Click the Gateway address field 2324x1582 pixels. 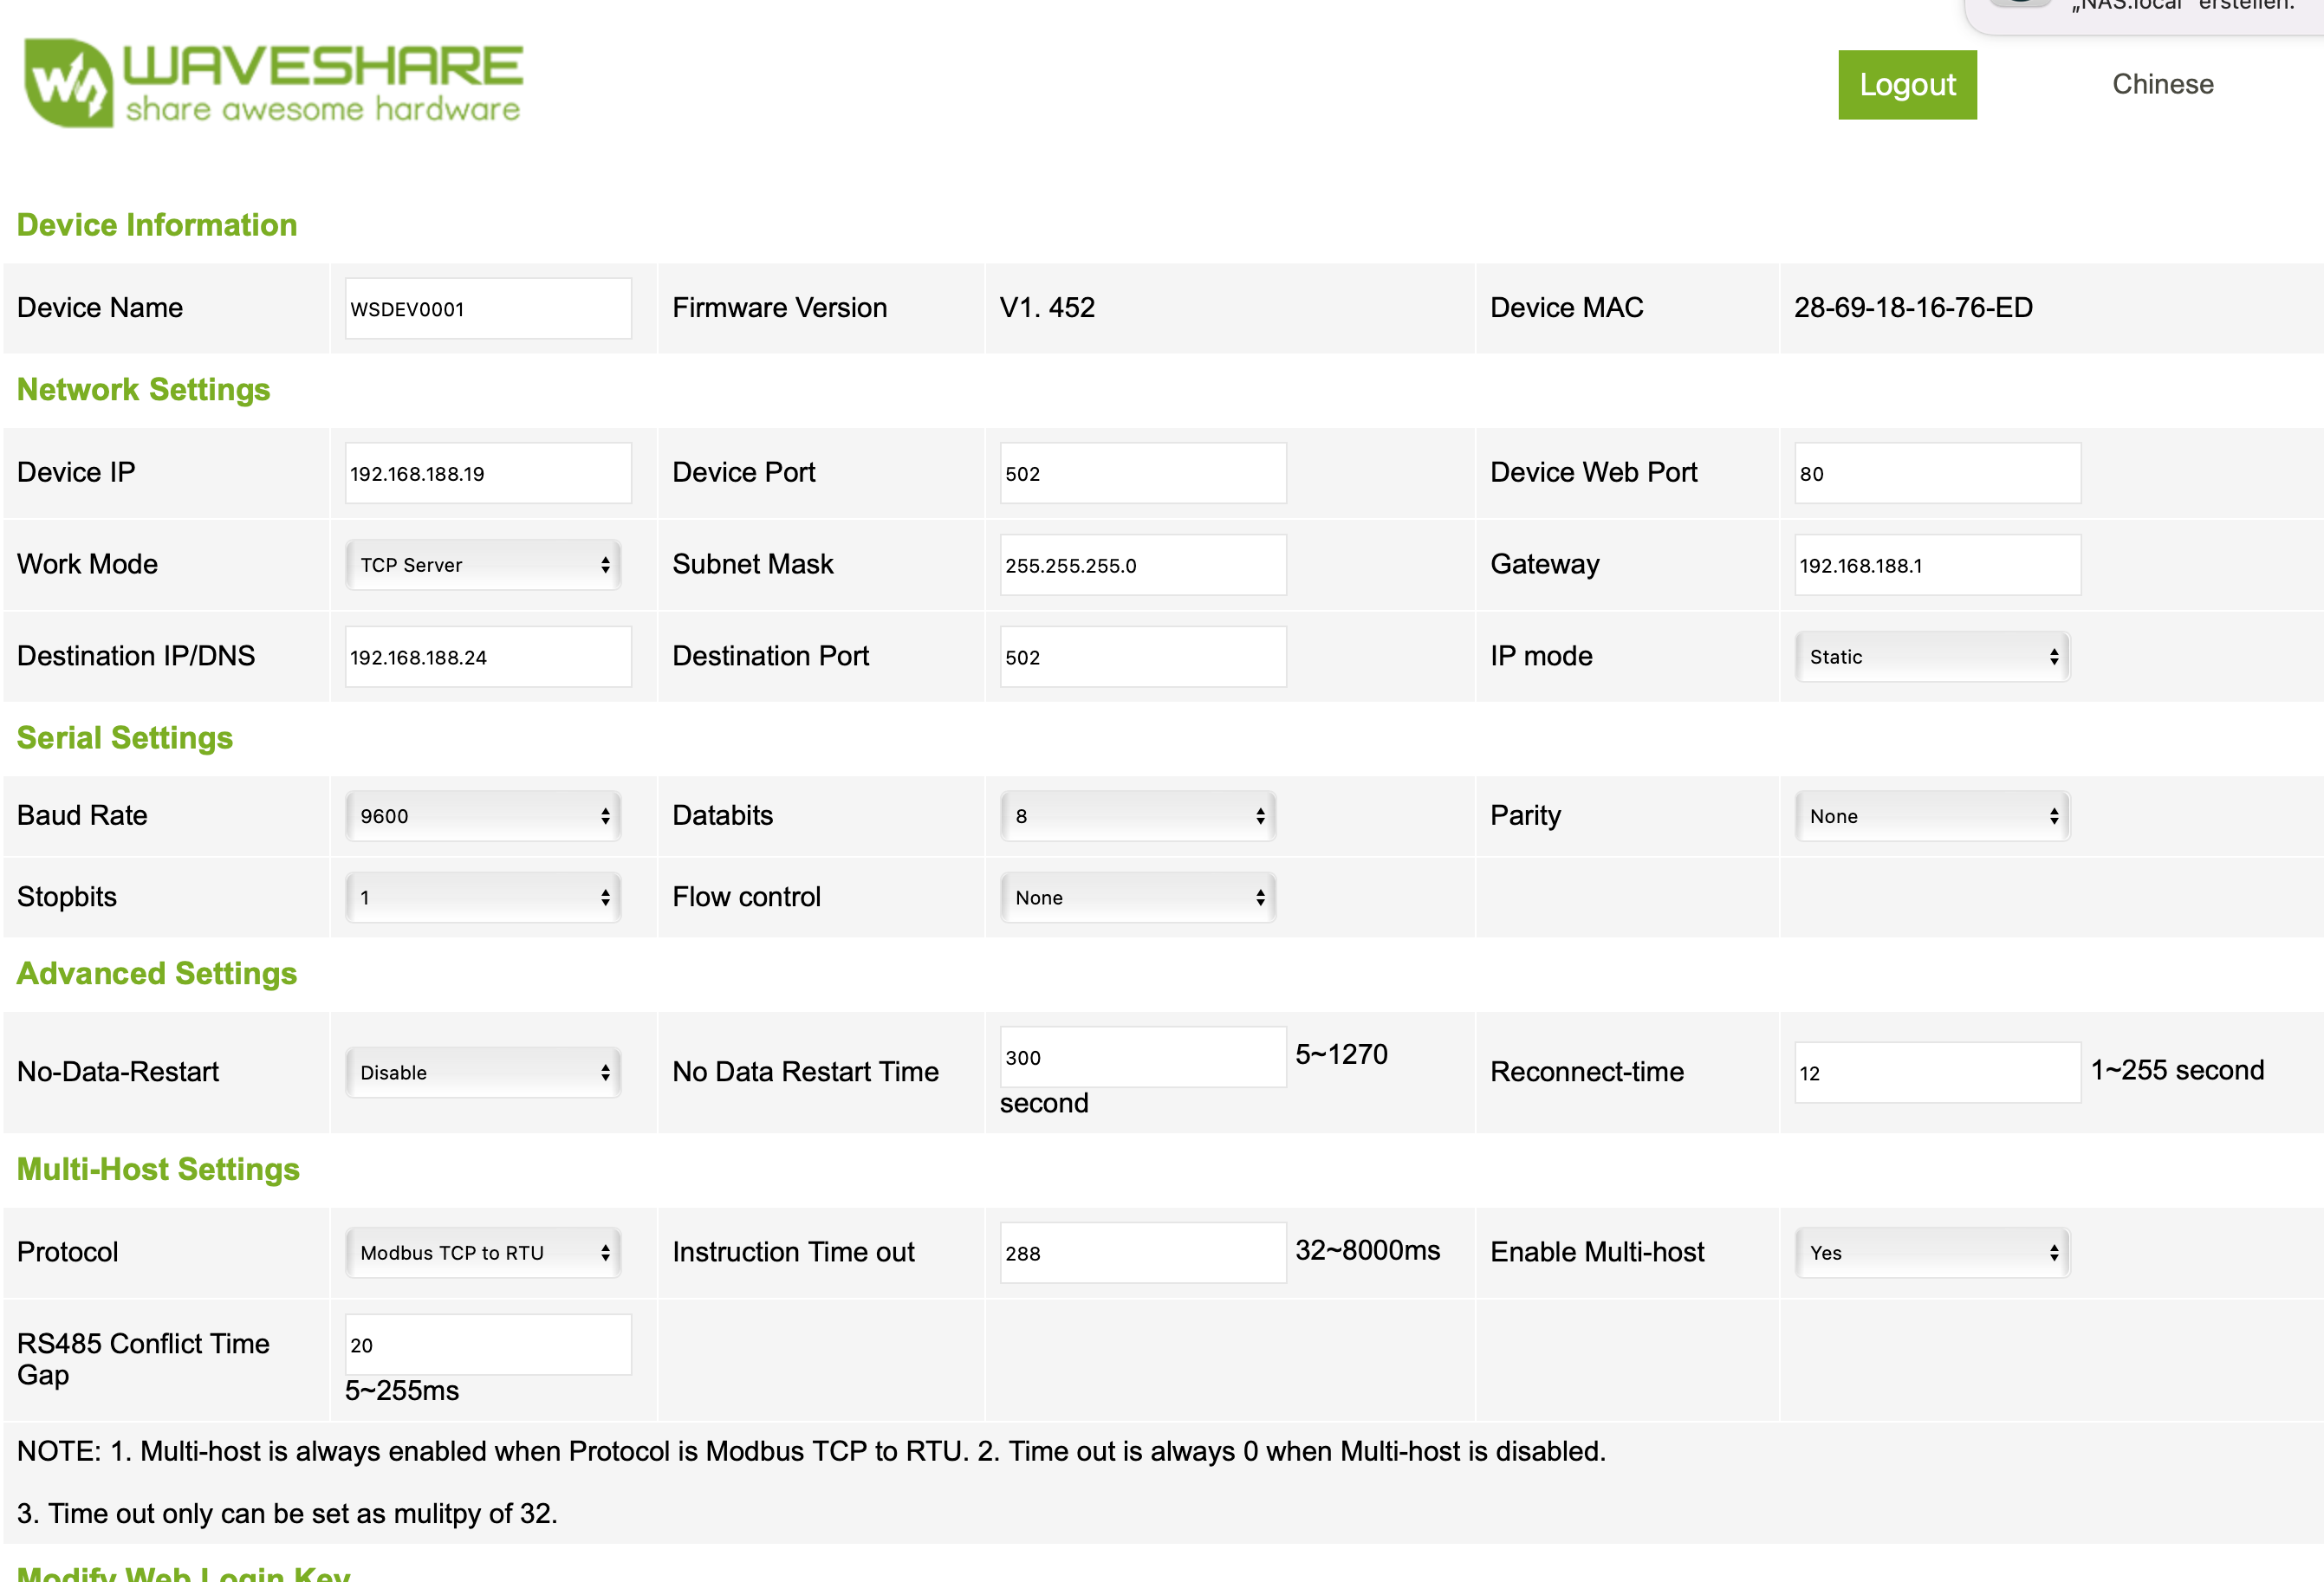coord(1937,565)
